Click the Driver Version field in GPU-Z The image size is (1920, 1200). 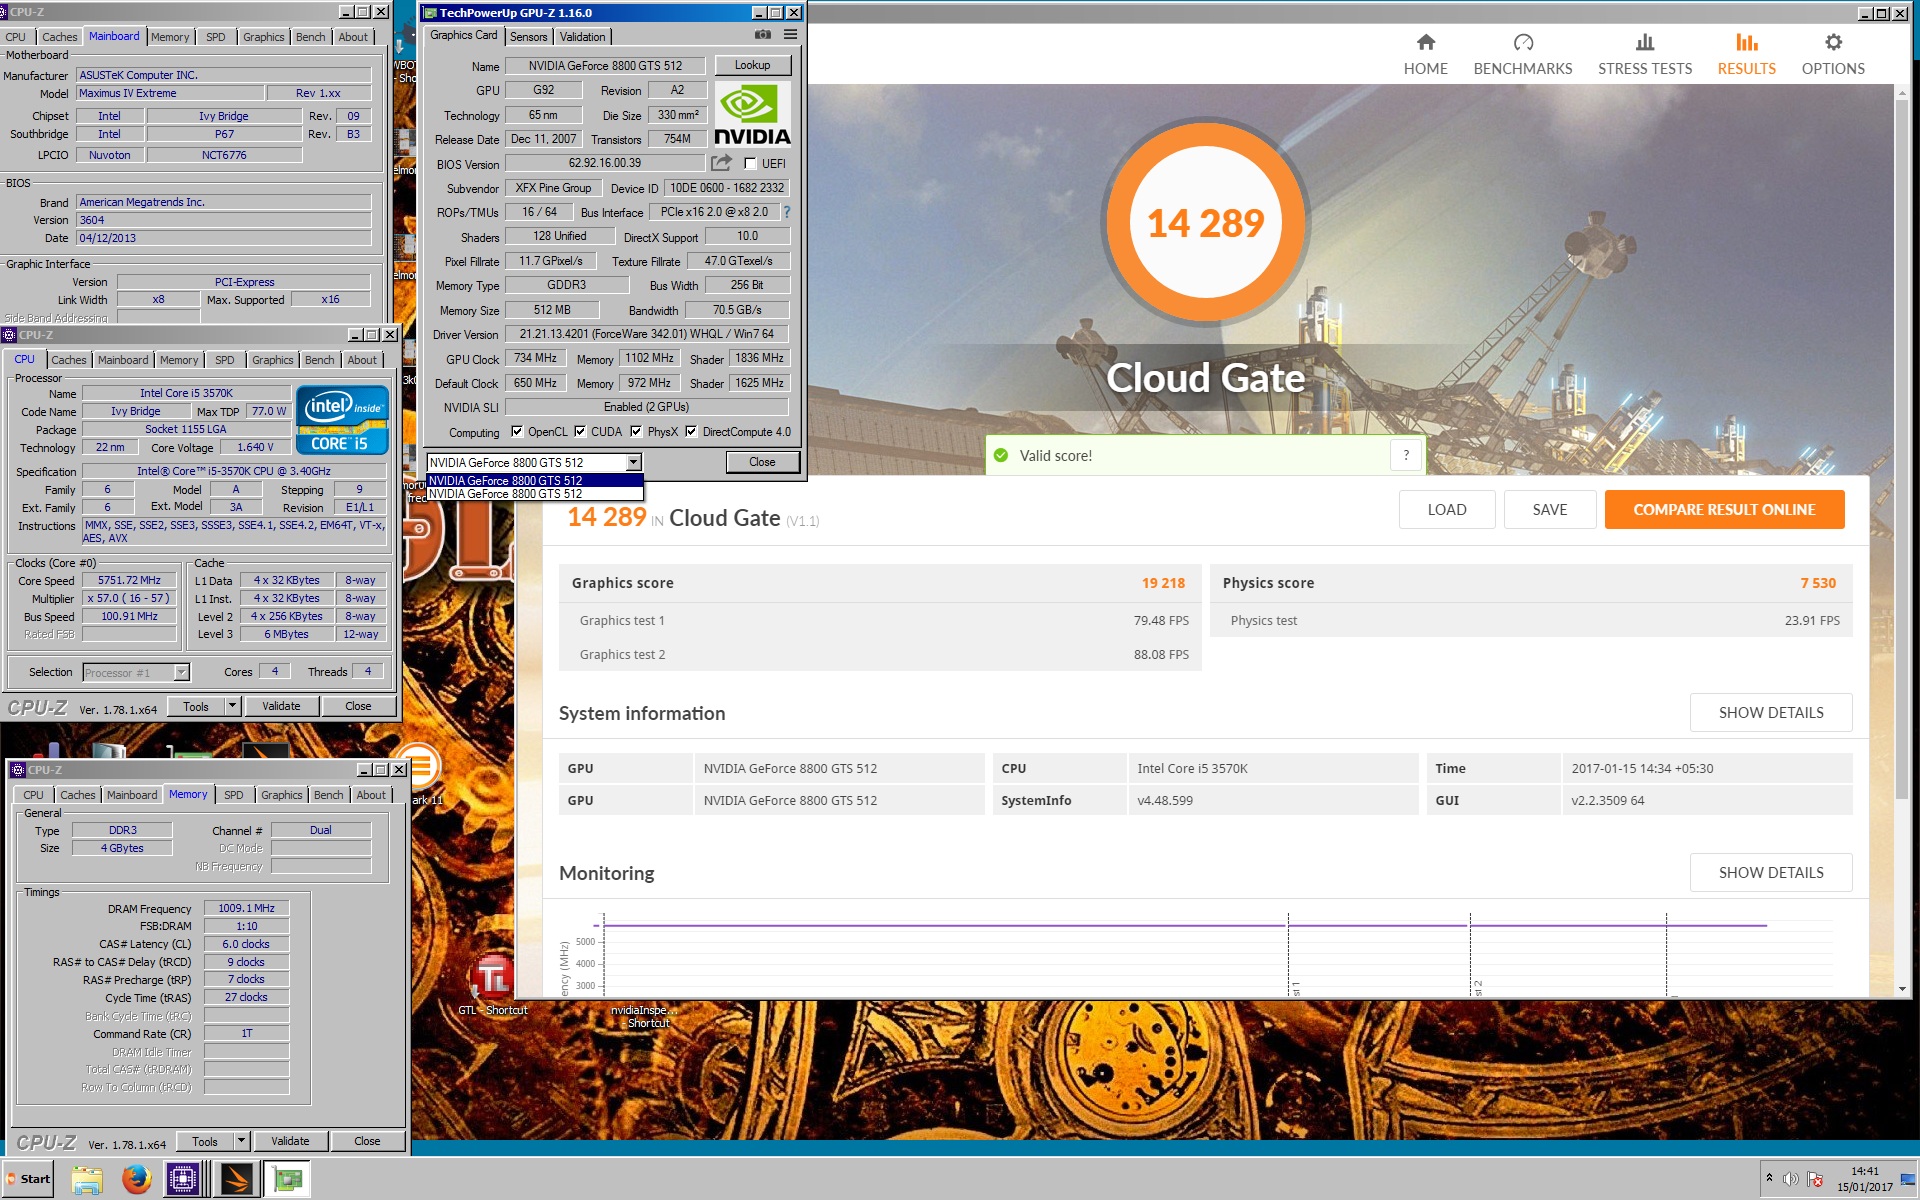(x=647, y=334)
